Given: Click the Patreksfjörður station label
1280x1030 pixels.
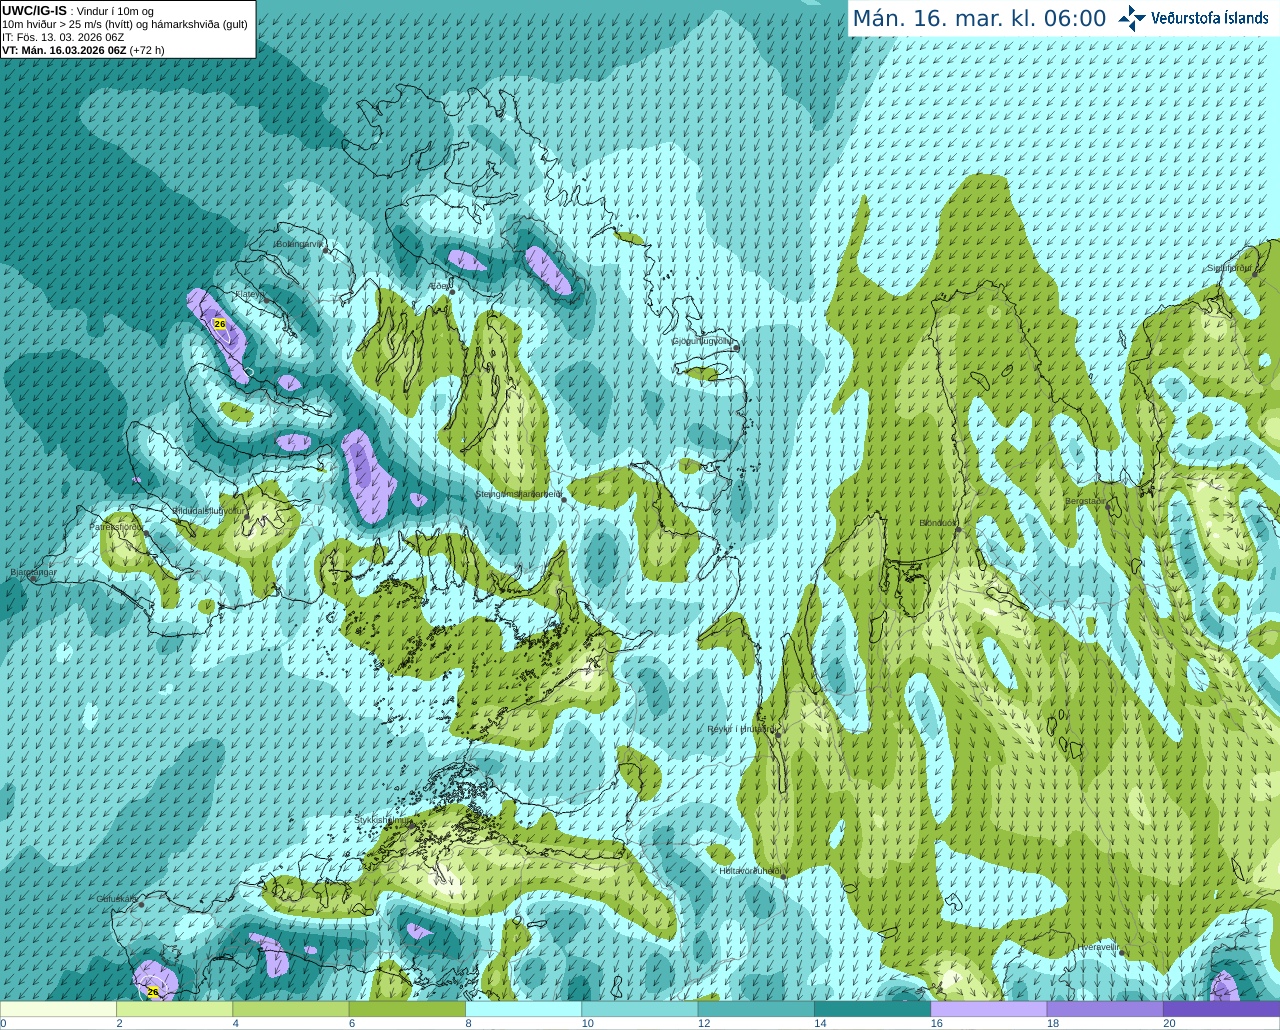Looking at the screenshot, I should [x=115, y=526].
